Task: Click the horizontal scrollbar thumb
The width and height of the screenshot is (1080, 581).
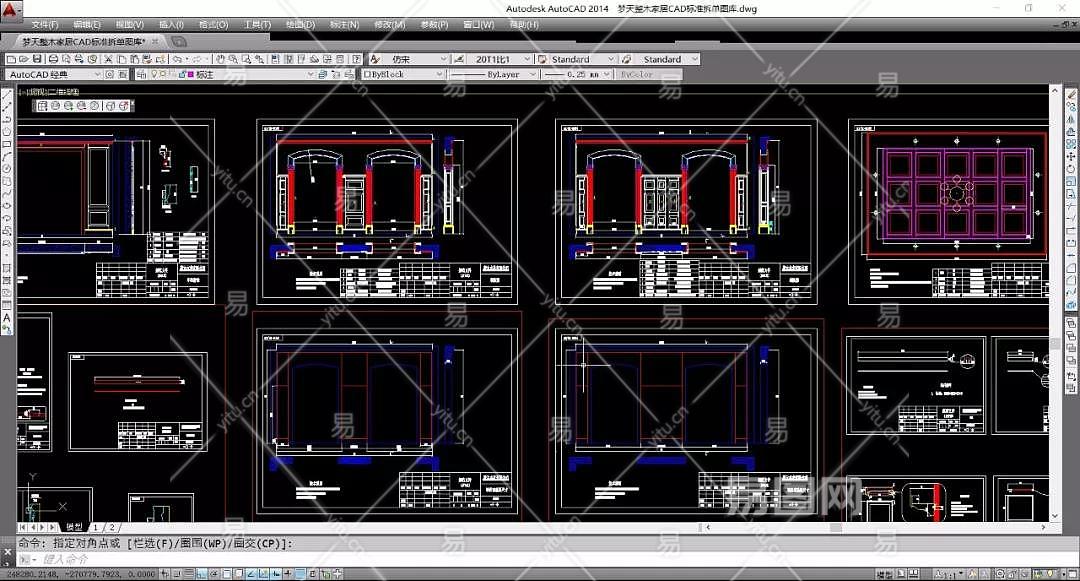Action: click(x=835, y=527)
